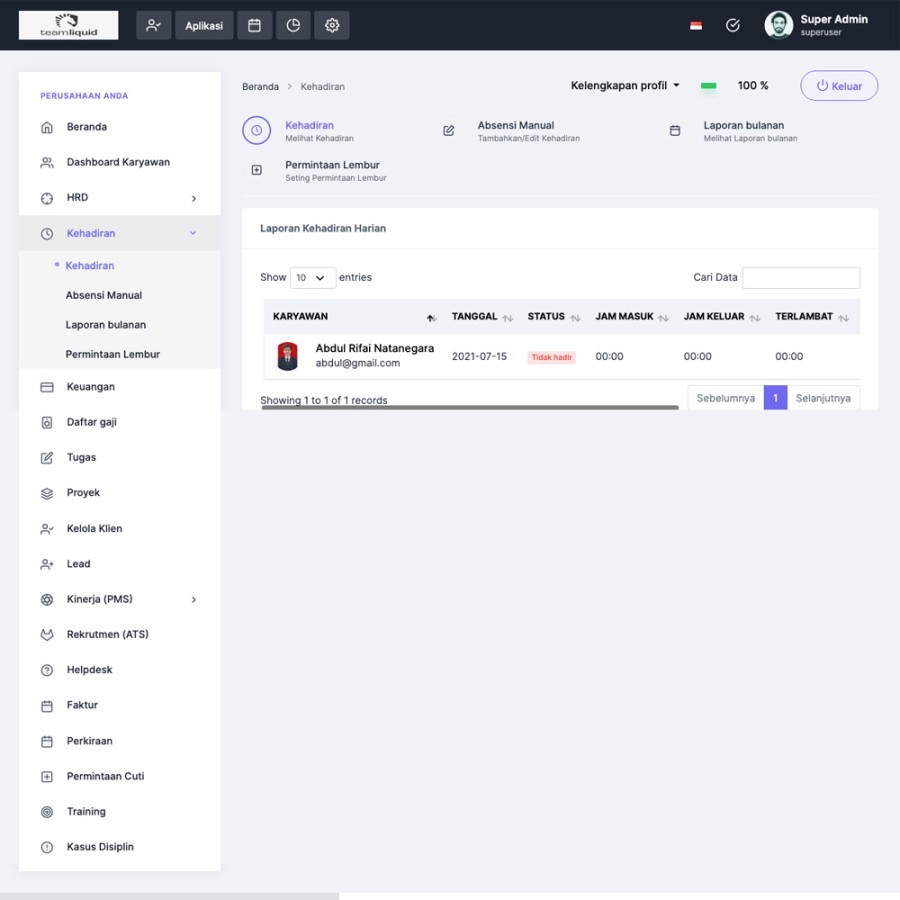Open Laporan bulanan calendar icon shortcut
Viewport: 900px width, 900px height.
coord(675,131)
